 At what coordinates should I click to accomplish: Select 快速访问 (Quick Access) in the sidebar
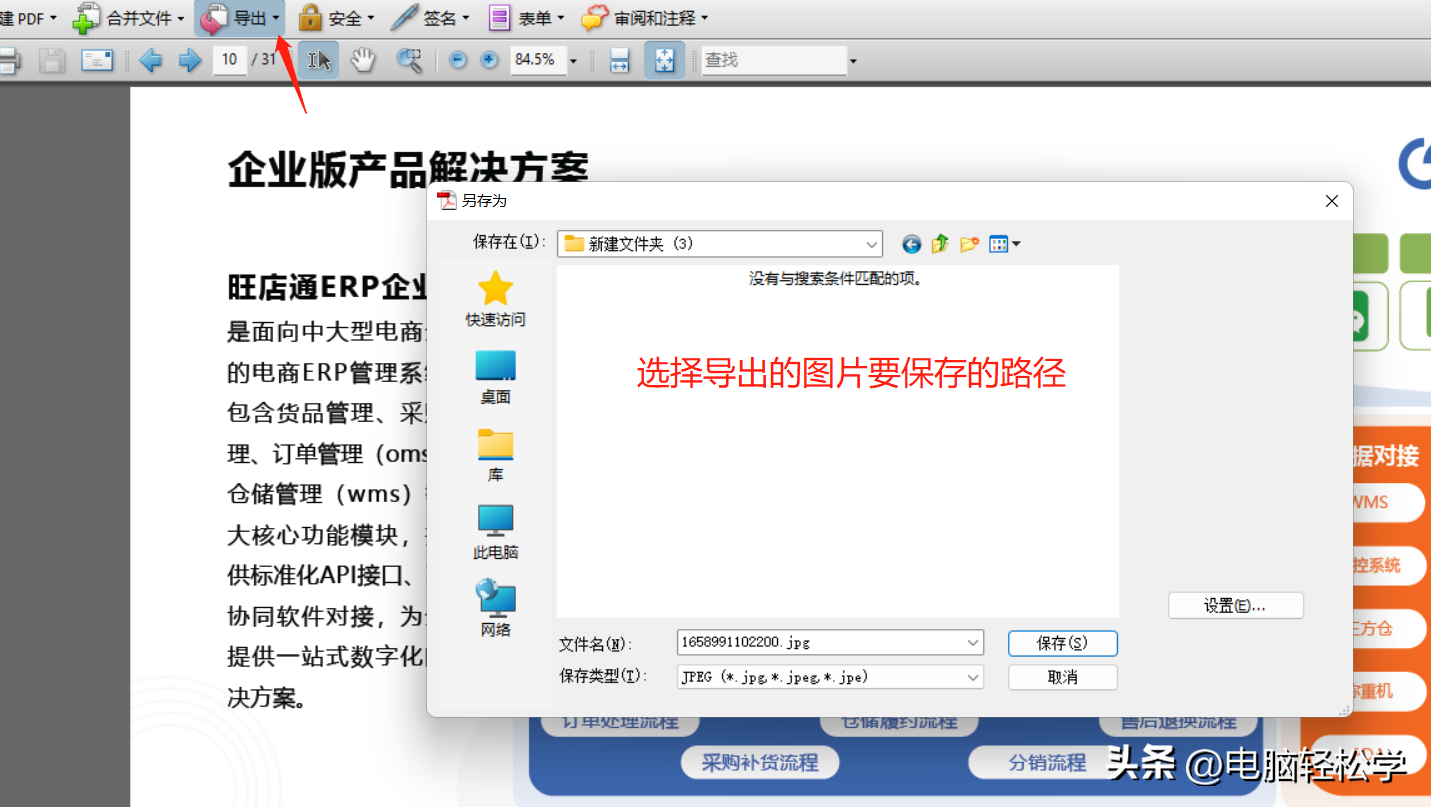[495, 299]
